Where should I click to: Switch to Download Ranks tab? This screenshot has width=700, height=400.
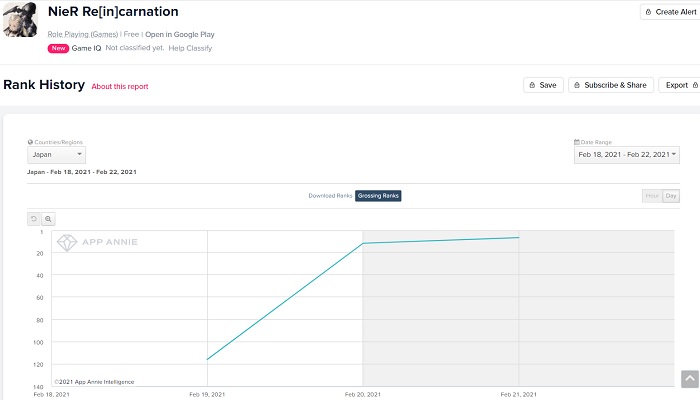[x=330, y=196]
